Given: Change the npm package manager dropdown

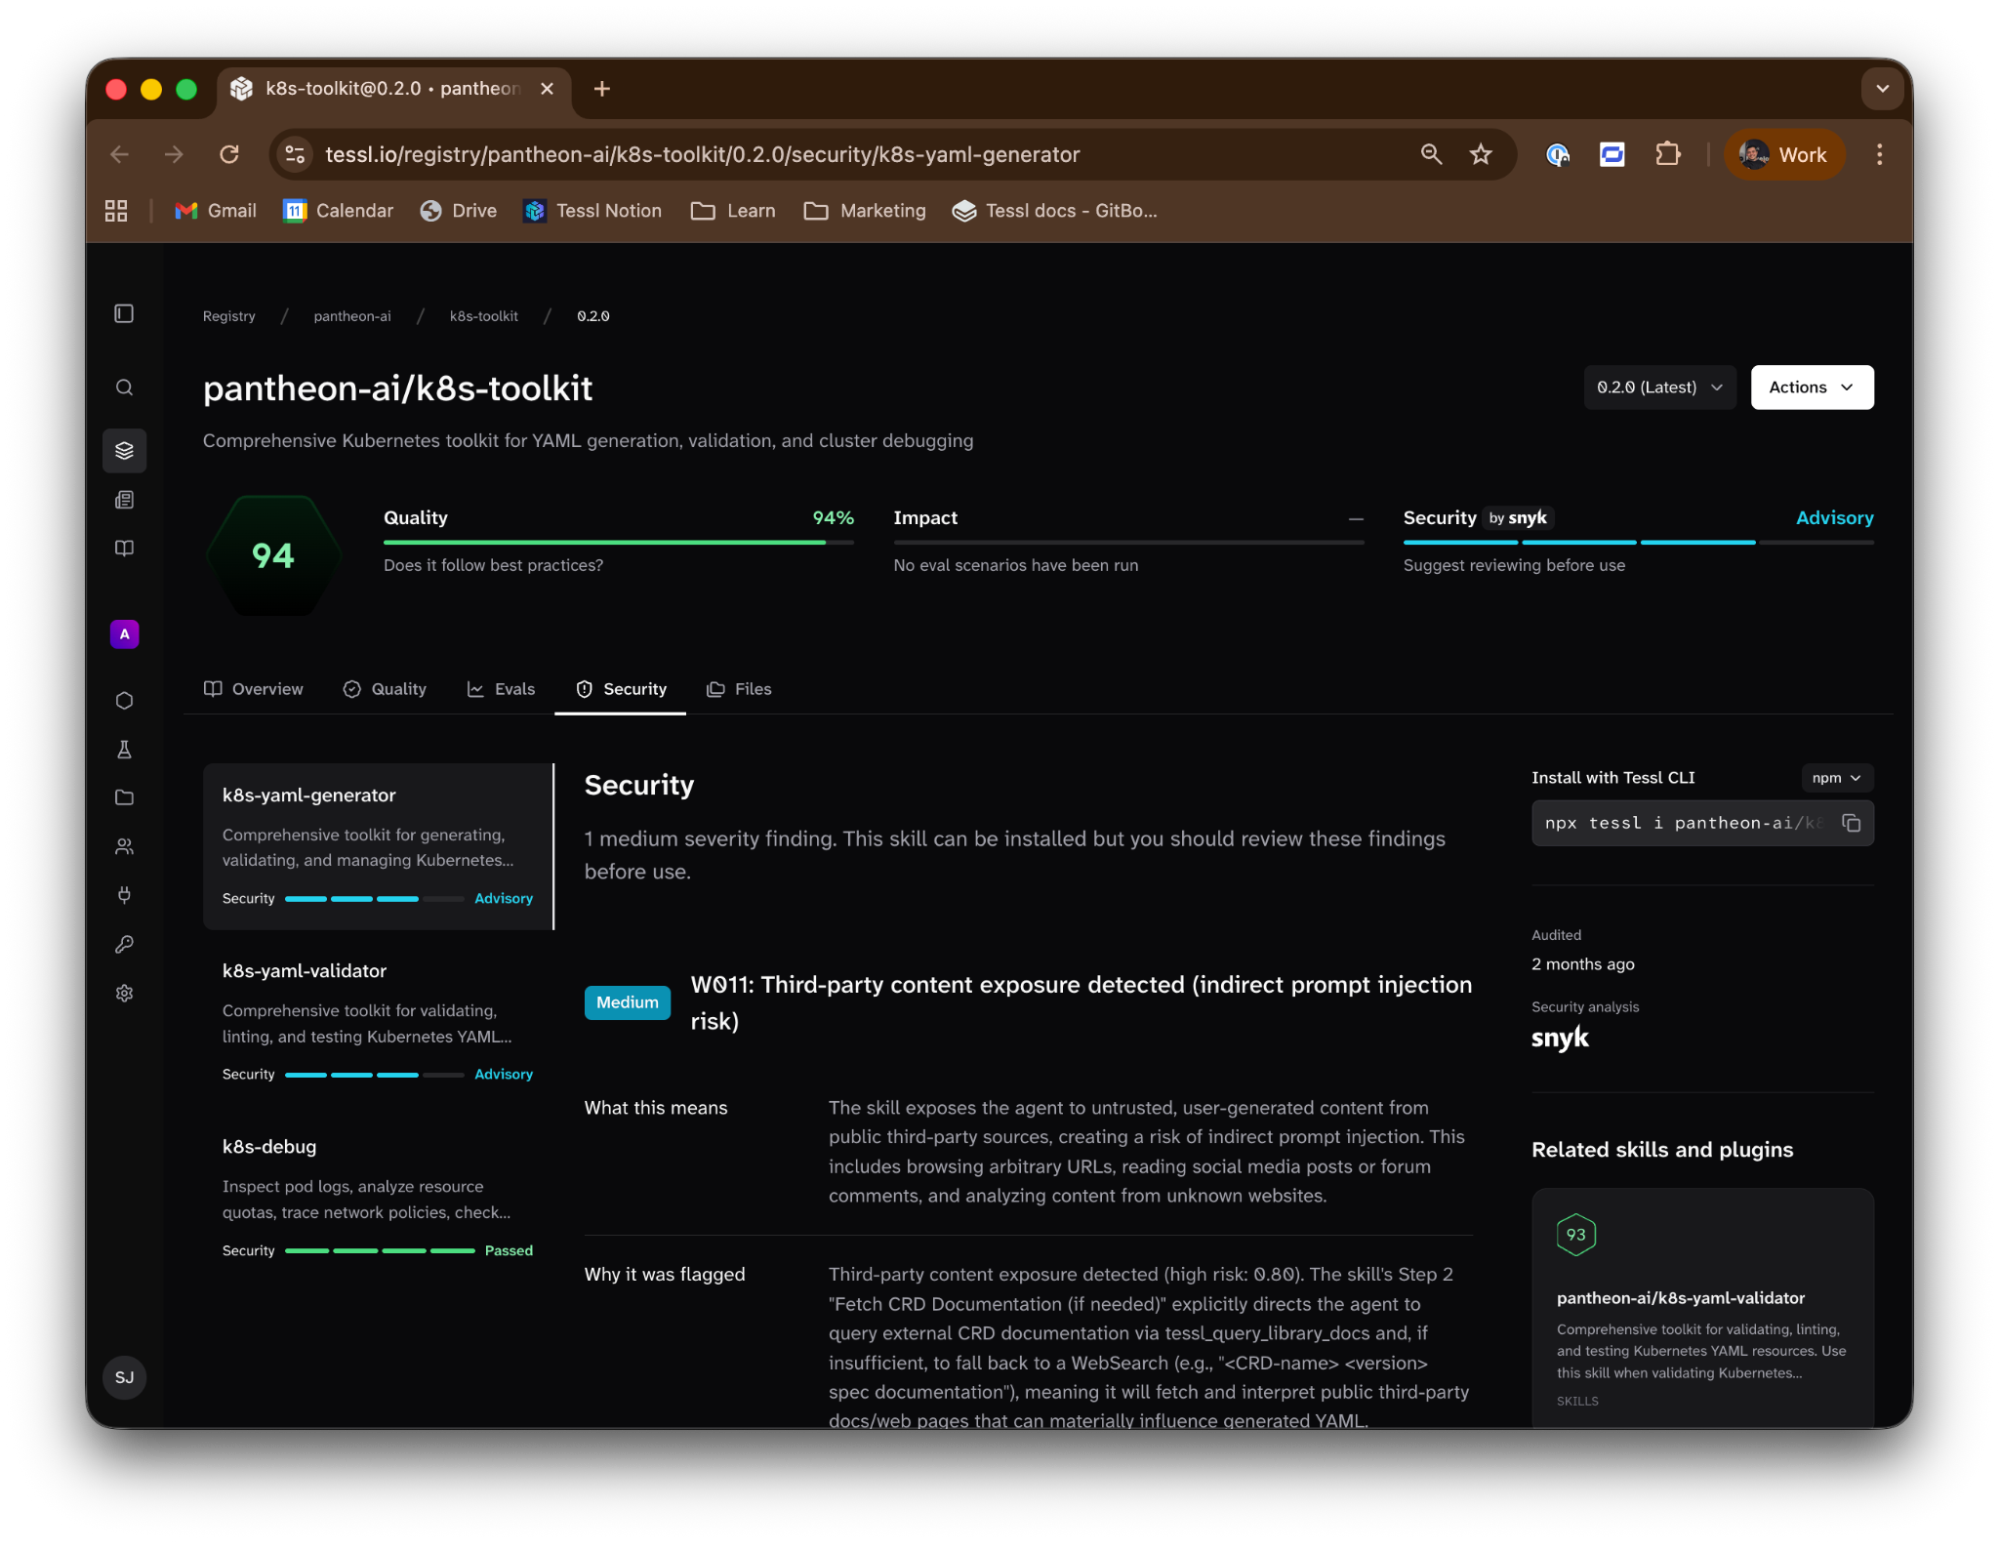Looking at the screenshot, I should (x=1836, y=778).
